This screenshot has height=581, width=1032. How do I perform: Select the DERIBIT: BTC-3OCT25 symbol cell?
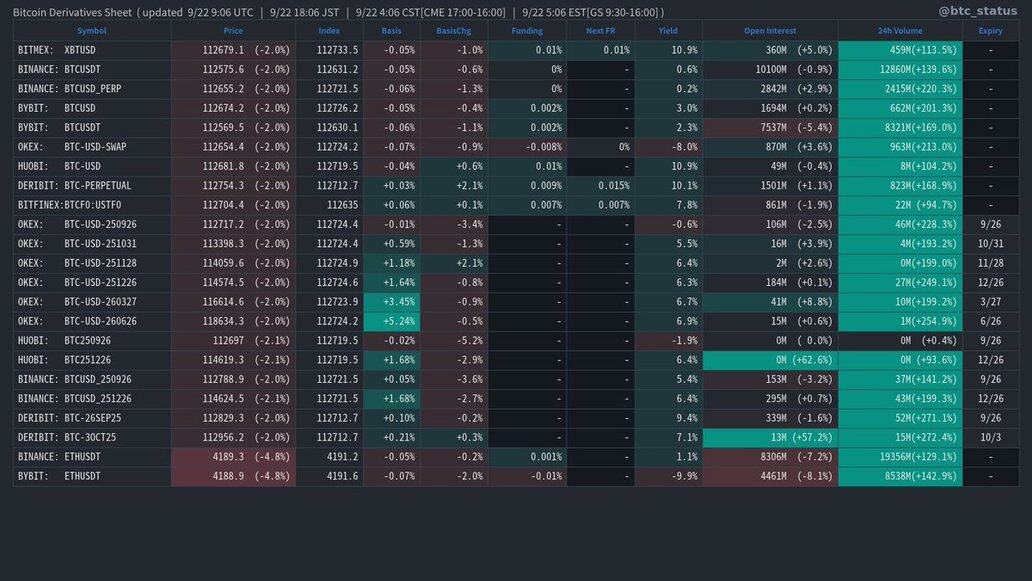(x=92, y=438)
